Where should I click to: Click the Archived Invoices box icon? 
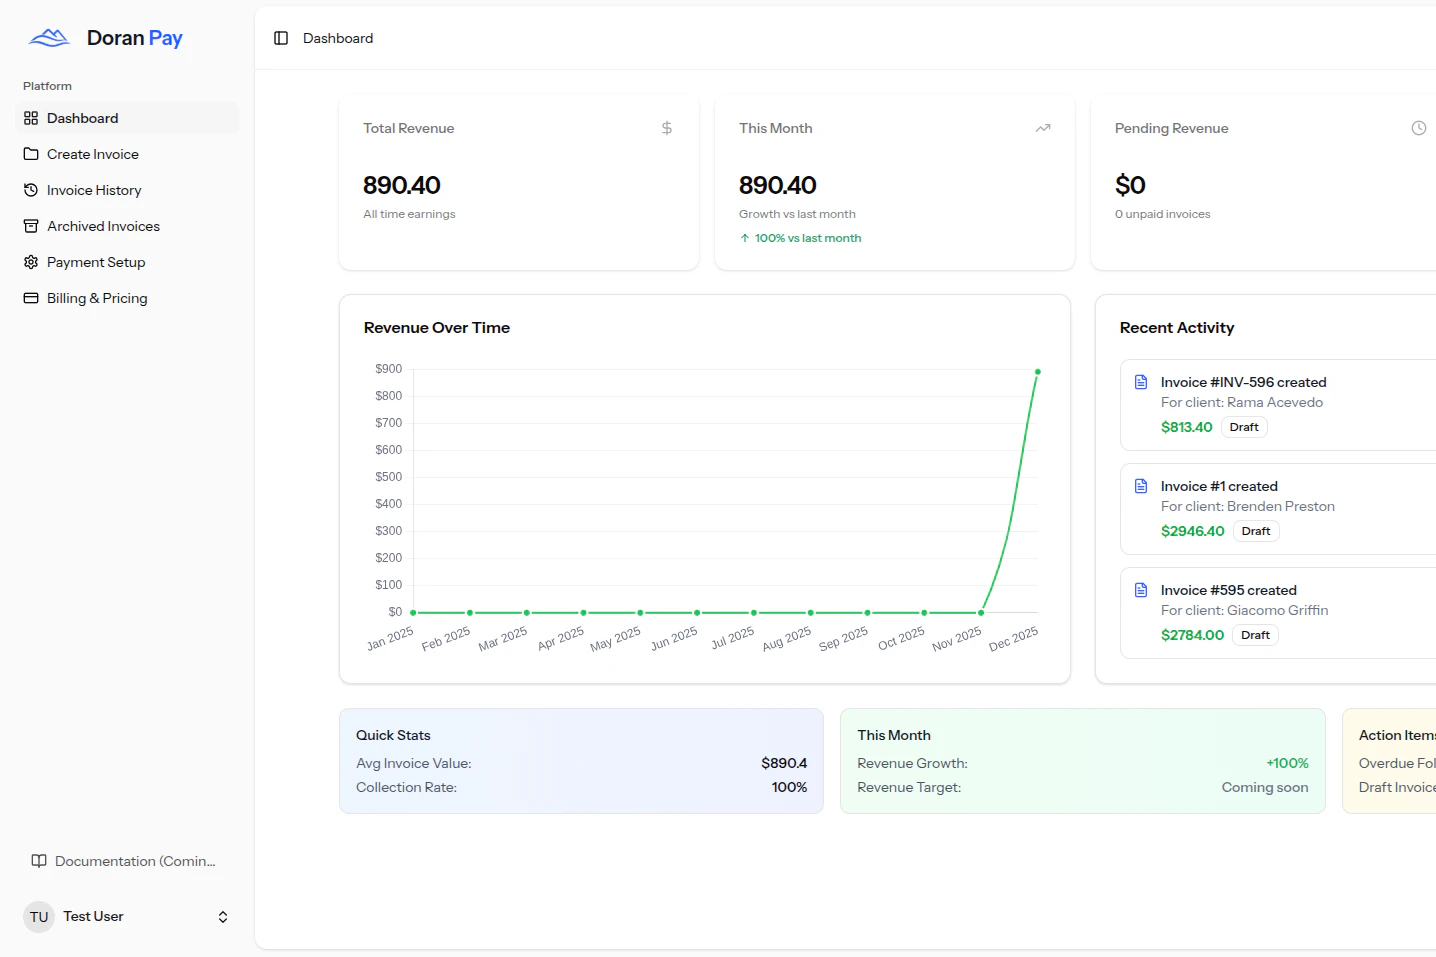[x=30, y=225]
